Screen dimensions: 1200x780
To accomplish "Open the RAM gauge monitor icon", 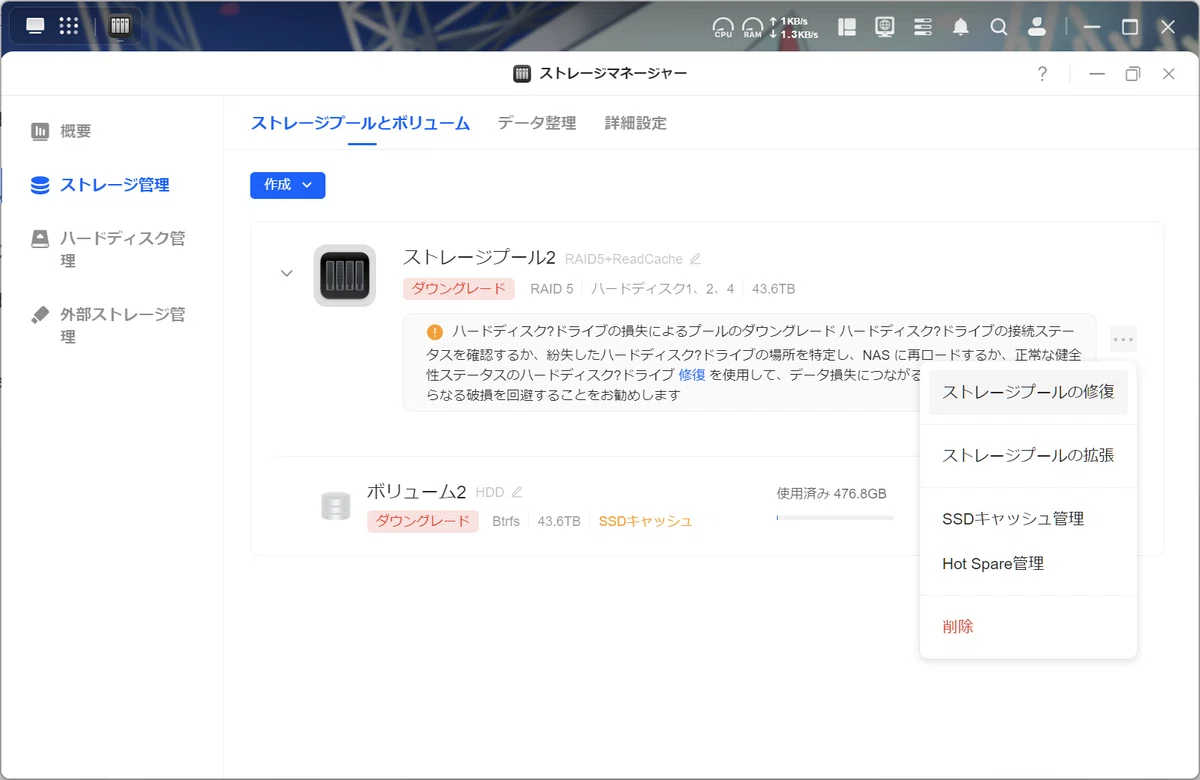I will 752,27.
